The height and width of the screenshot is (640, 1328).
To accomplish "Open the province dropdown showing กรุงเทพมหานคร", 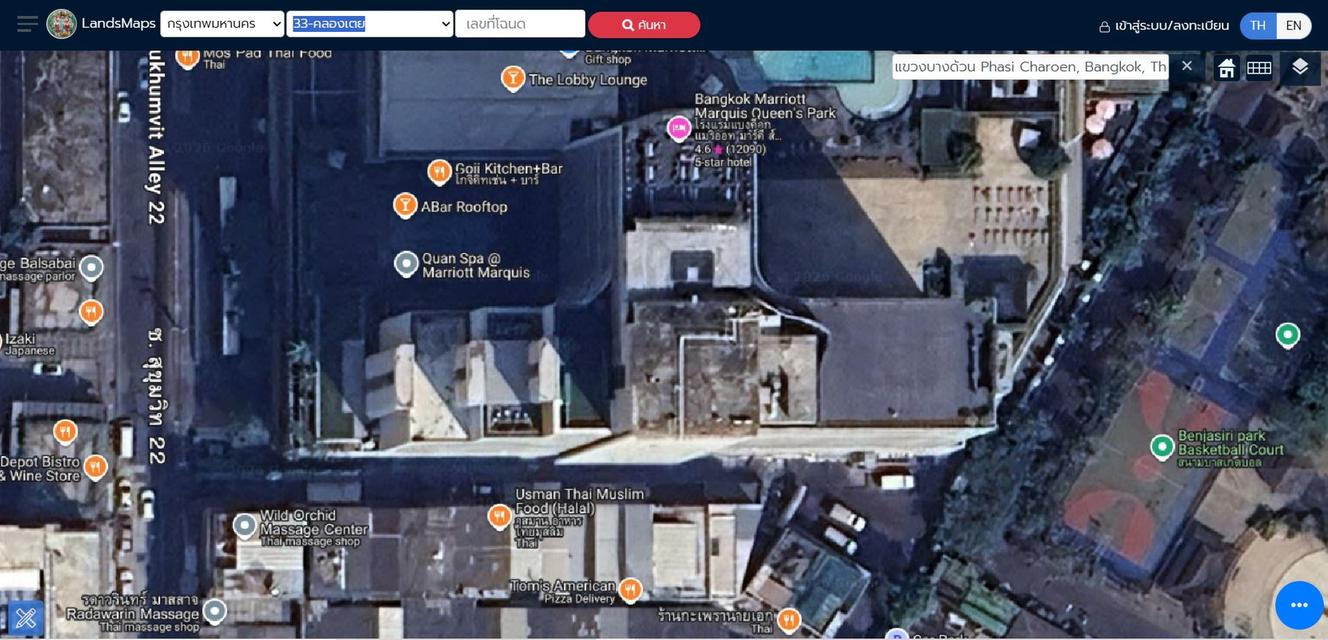I will [222, 24].
